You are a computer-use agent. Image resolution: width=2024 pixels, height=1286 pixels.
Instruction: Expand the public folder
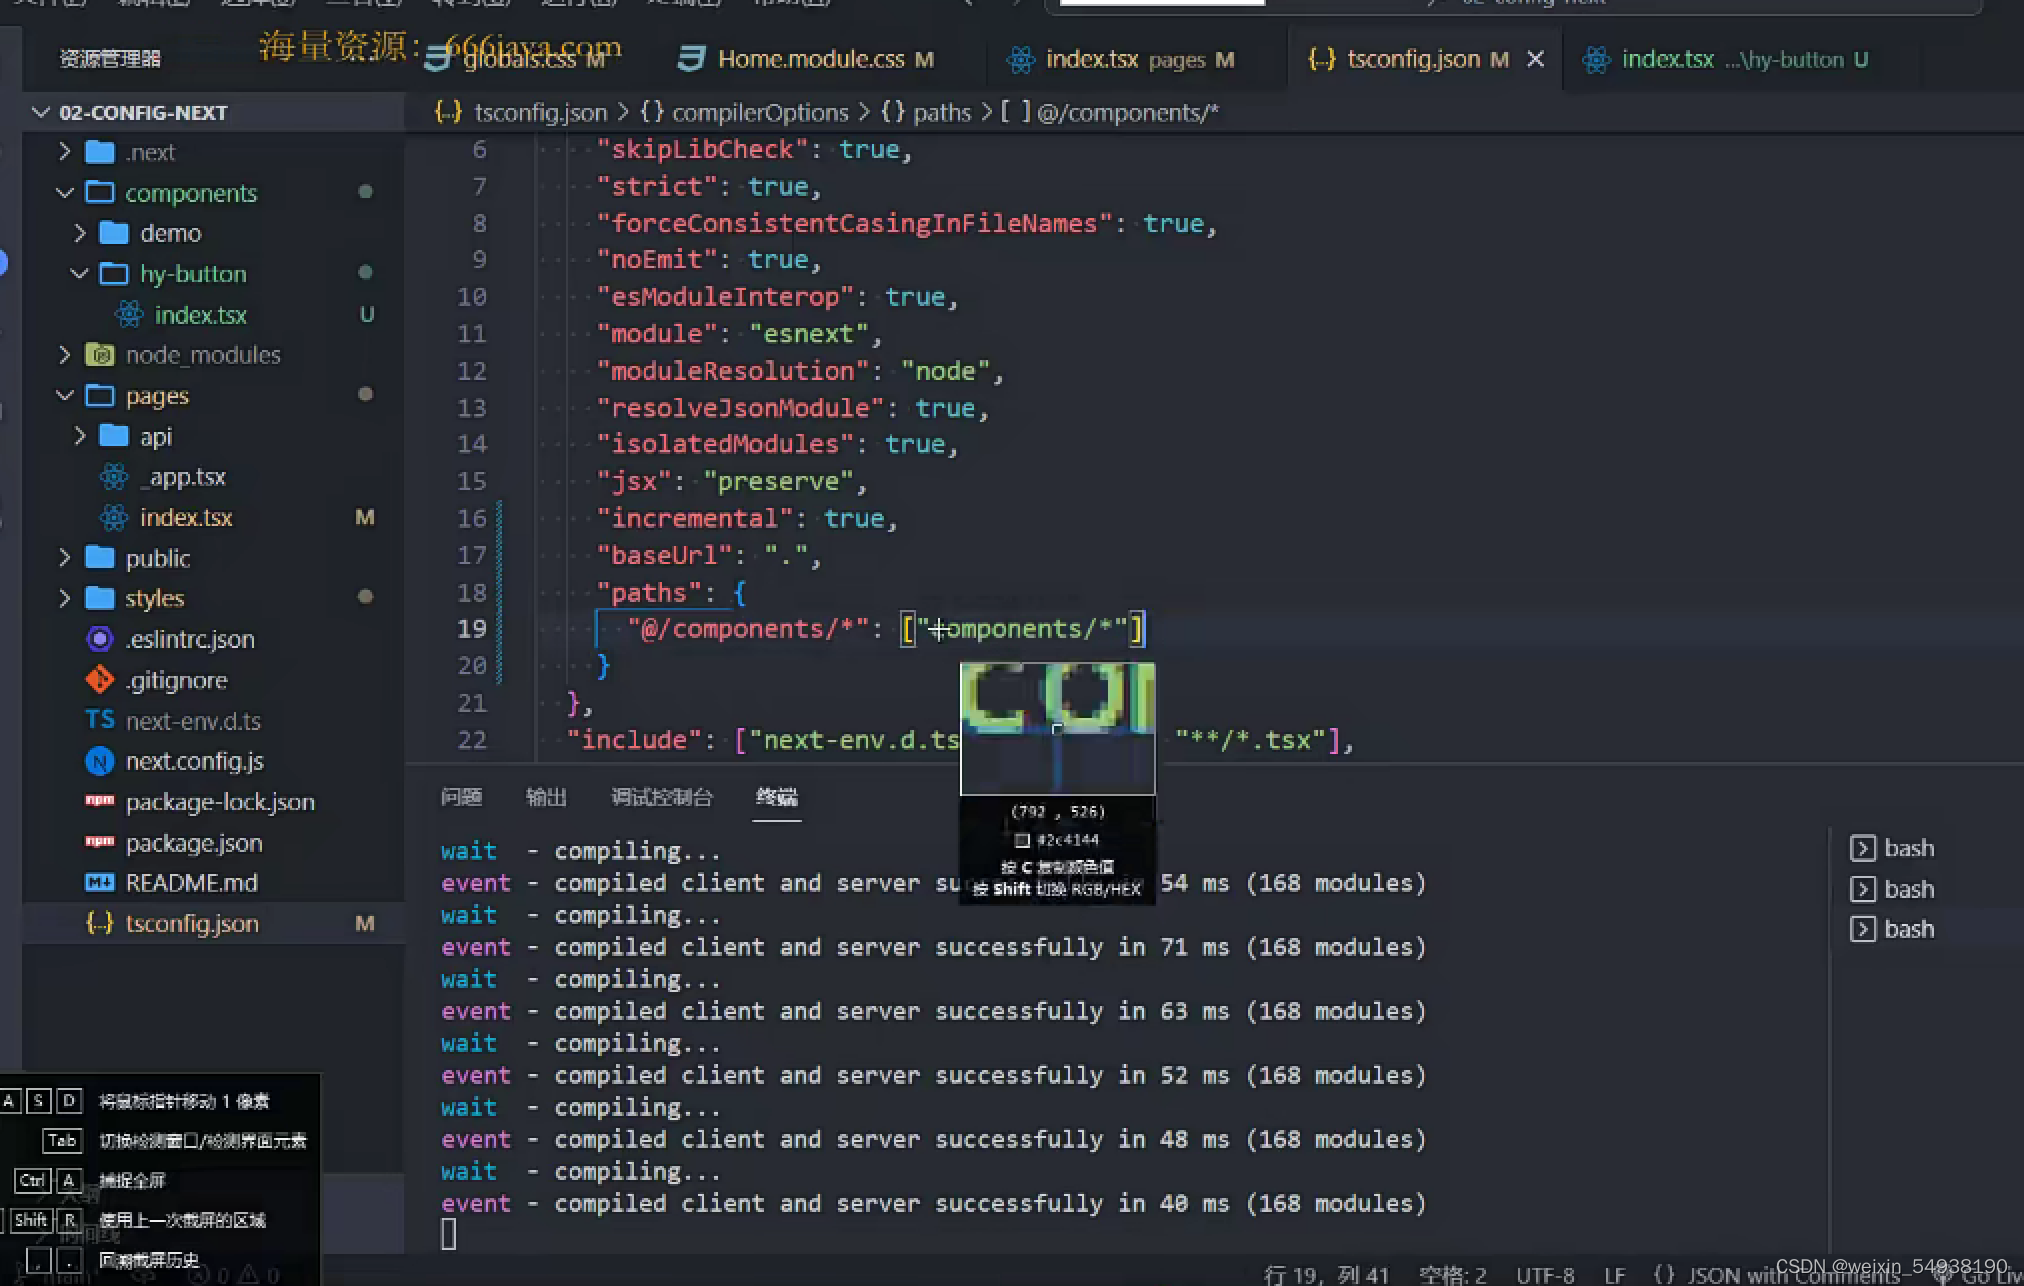pyautogui.click(x=65, y=558)
